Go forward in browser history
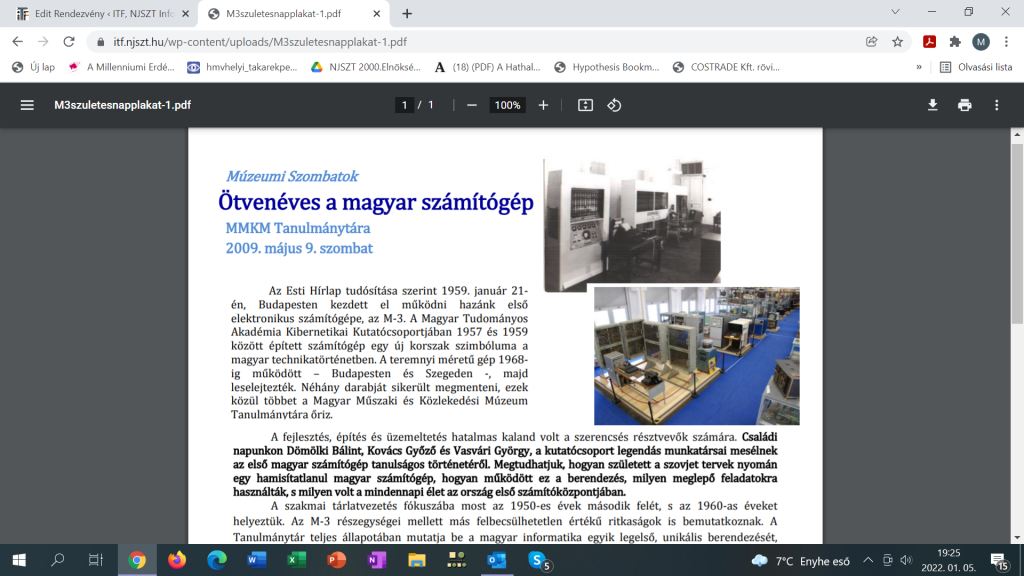The height and width of the screenshot is (576, 1024). pyautogui.click(x=43, y=42)
